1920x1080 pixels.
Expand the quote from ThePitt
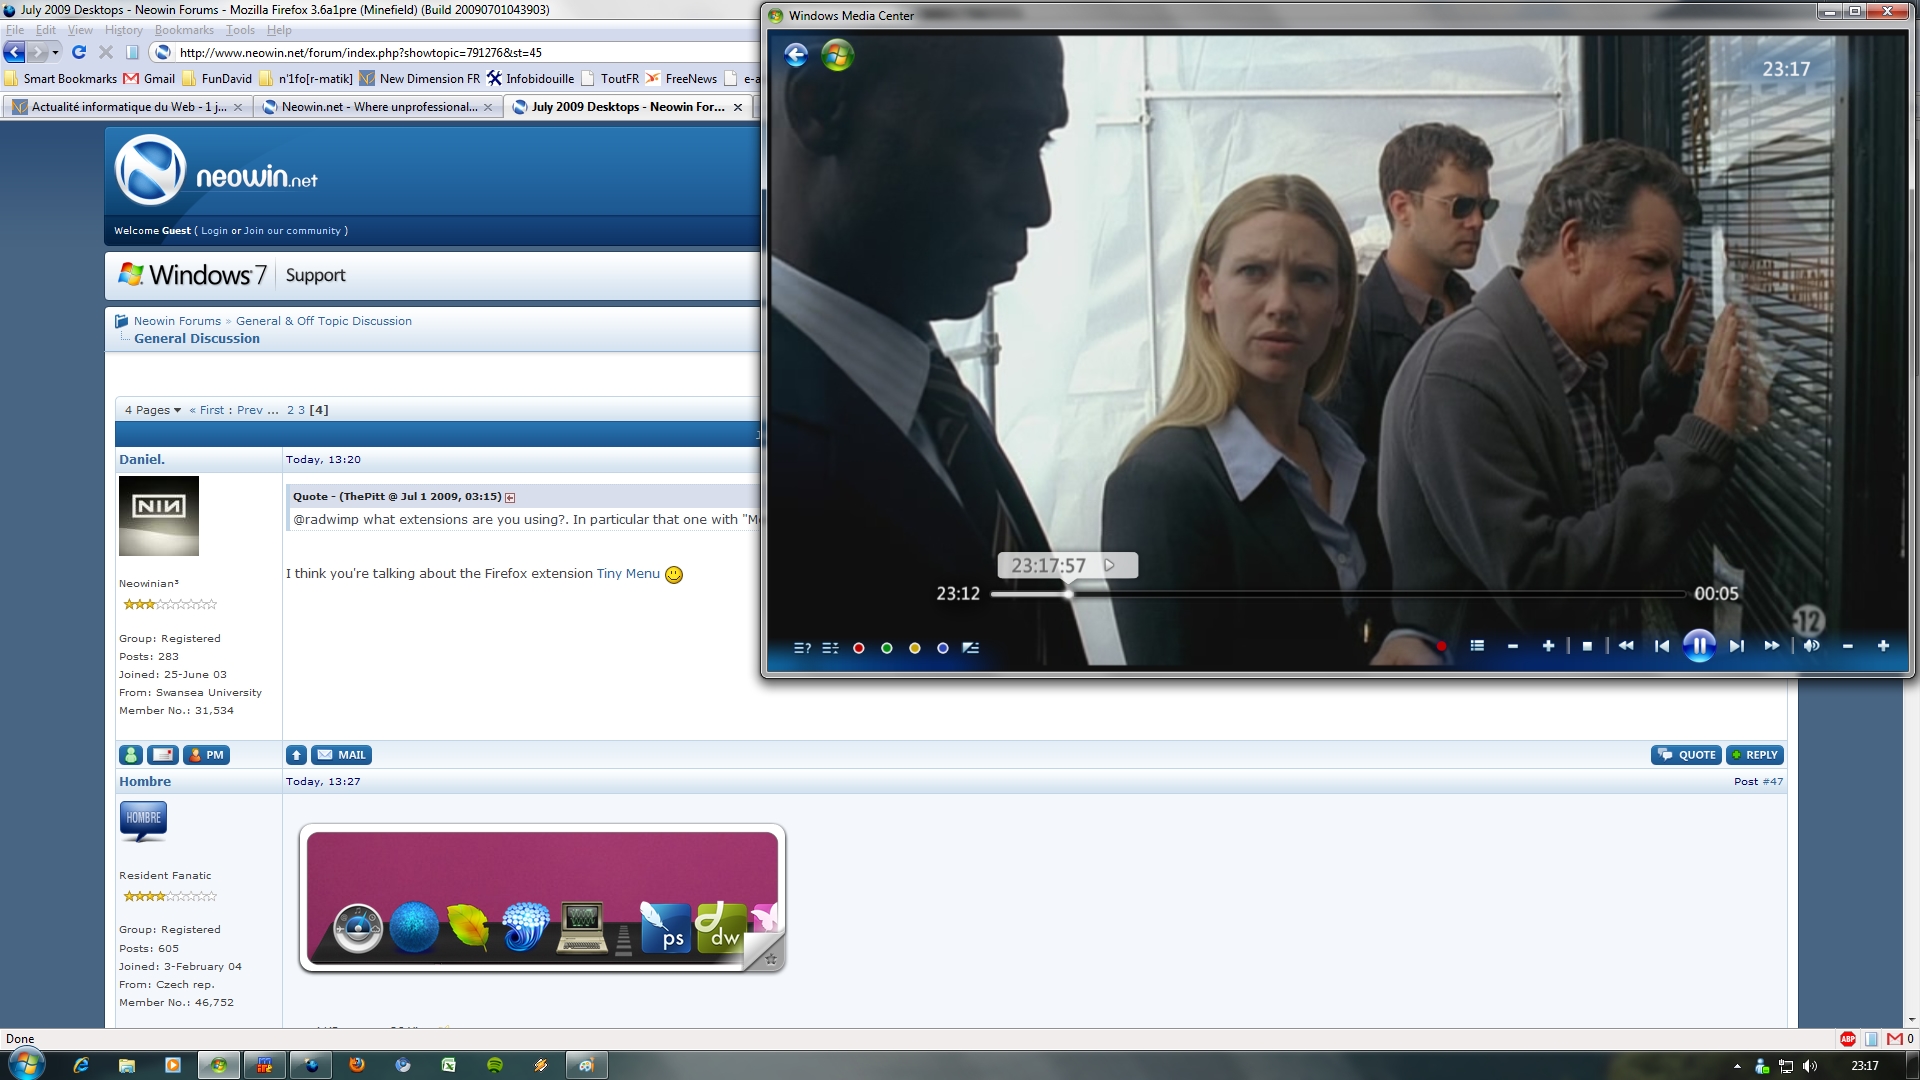(x=510, y=497)
